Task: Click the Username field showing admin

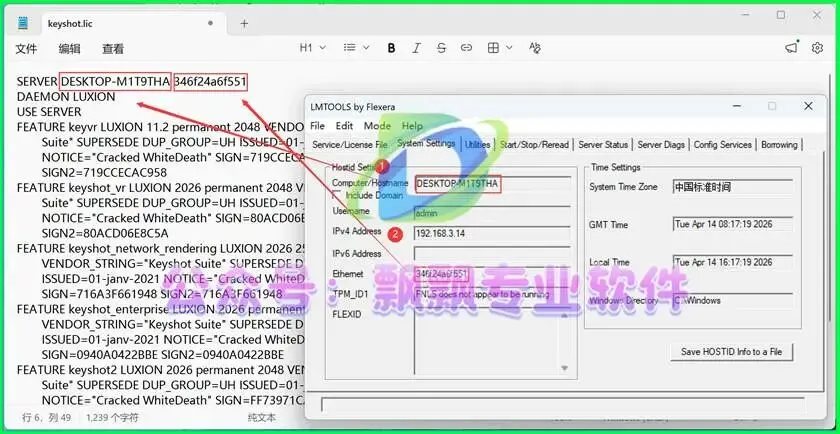Action: point(492,213)
